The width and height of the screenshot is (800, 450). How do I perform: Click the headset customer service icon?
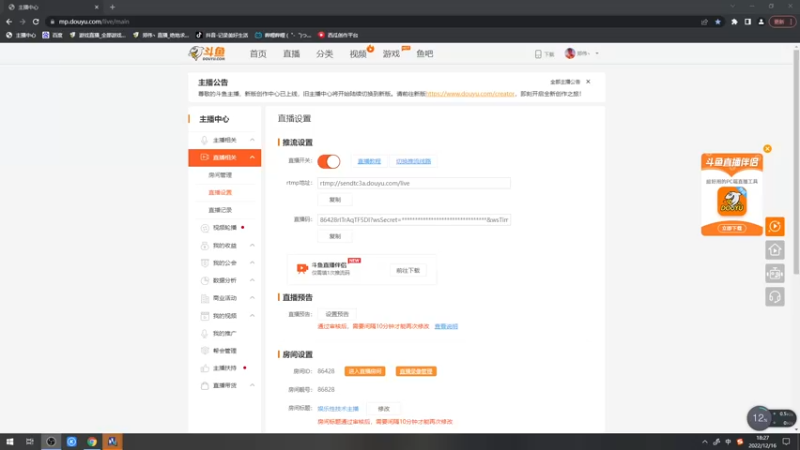(774, 297)
